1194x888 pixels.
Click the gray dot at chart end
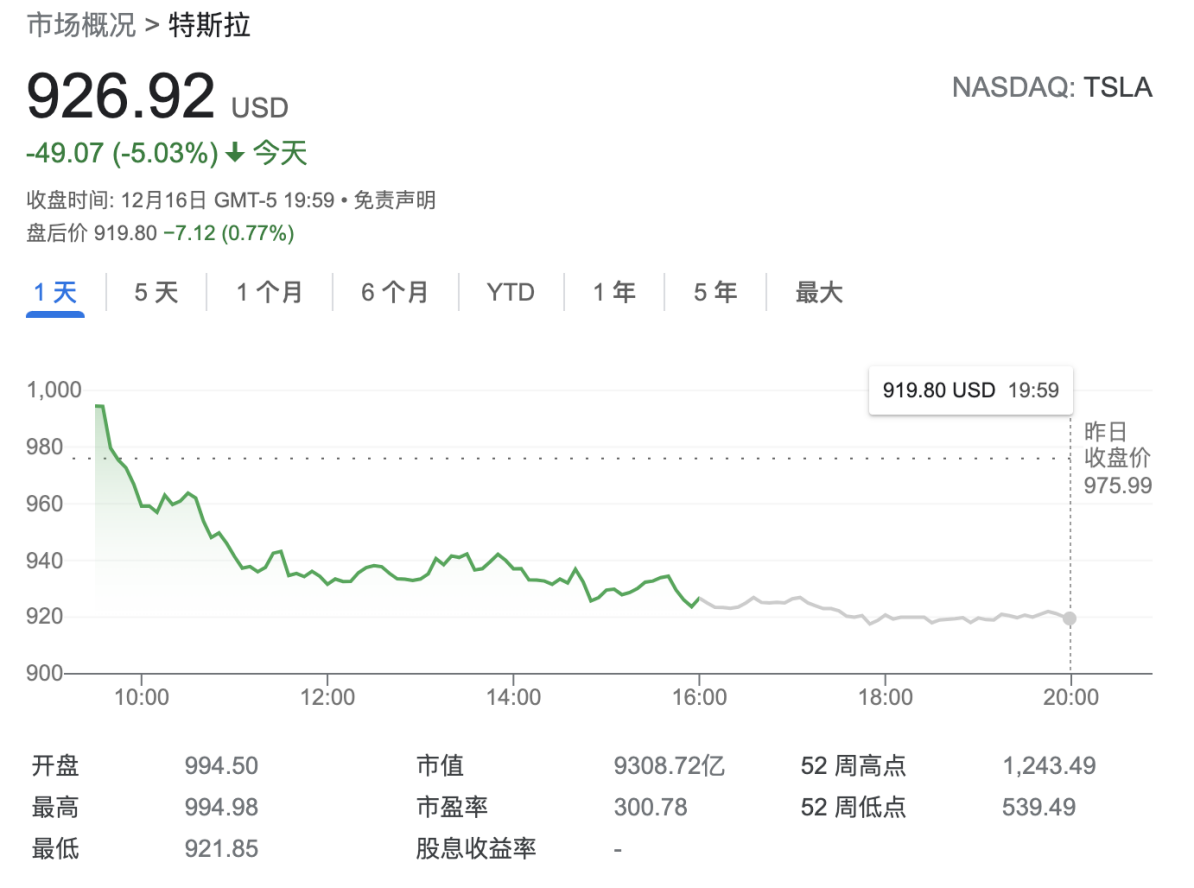click(1070, 619)
